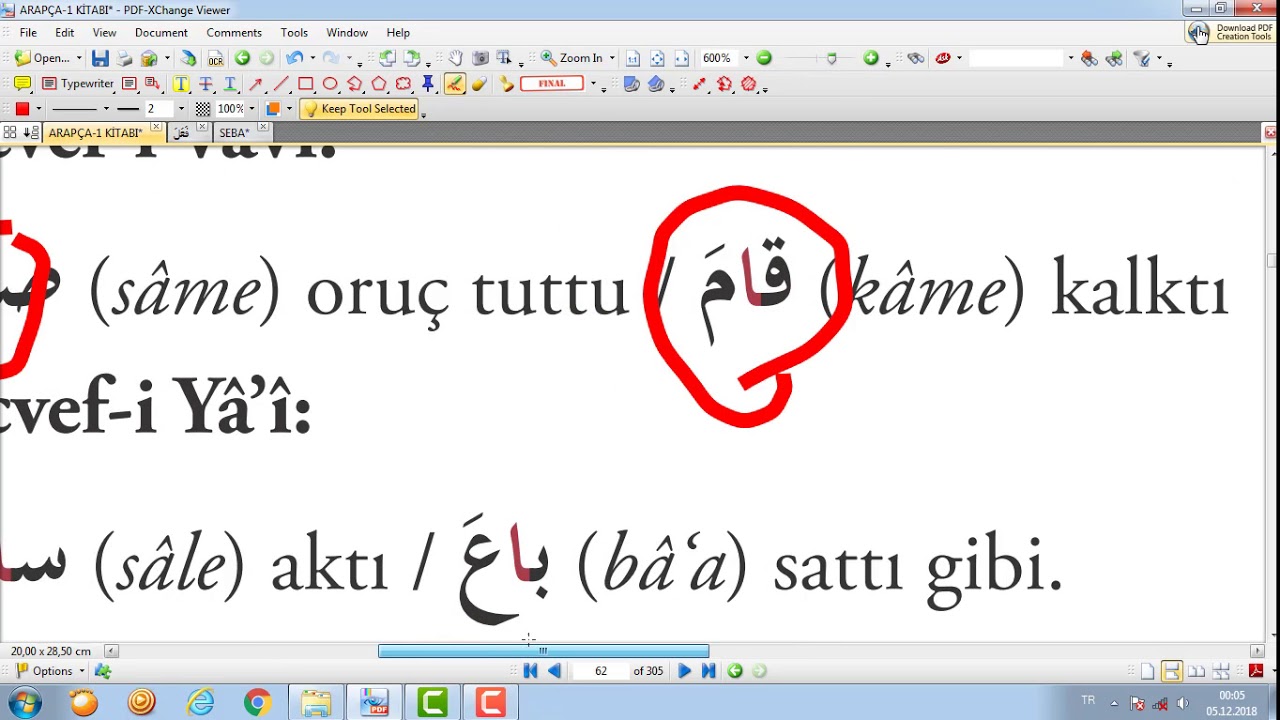1280x720 pixels.
Task: Click the green Zoom In plus button
Action: click(x=871, y=58)
